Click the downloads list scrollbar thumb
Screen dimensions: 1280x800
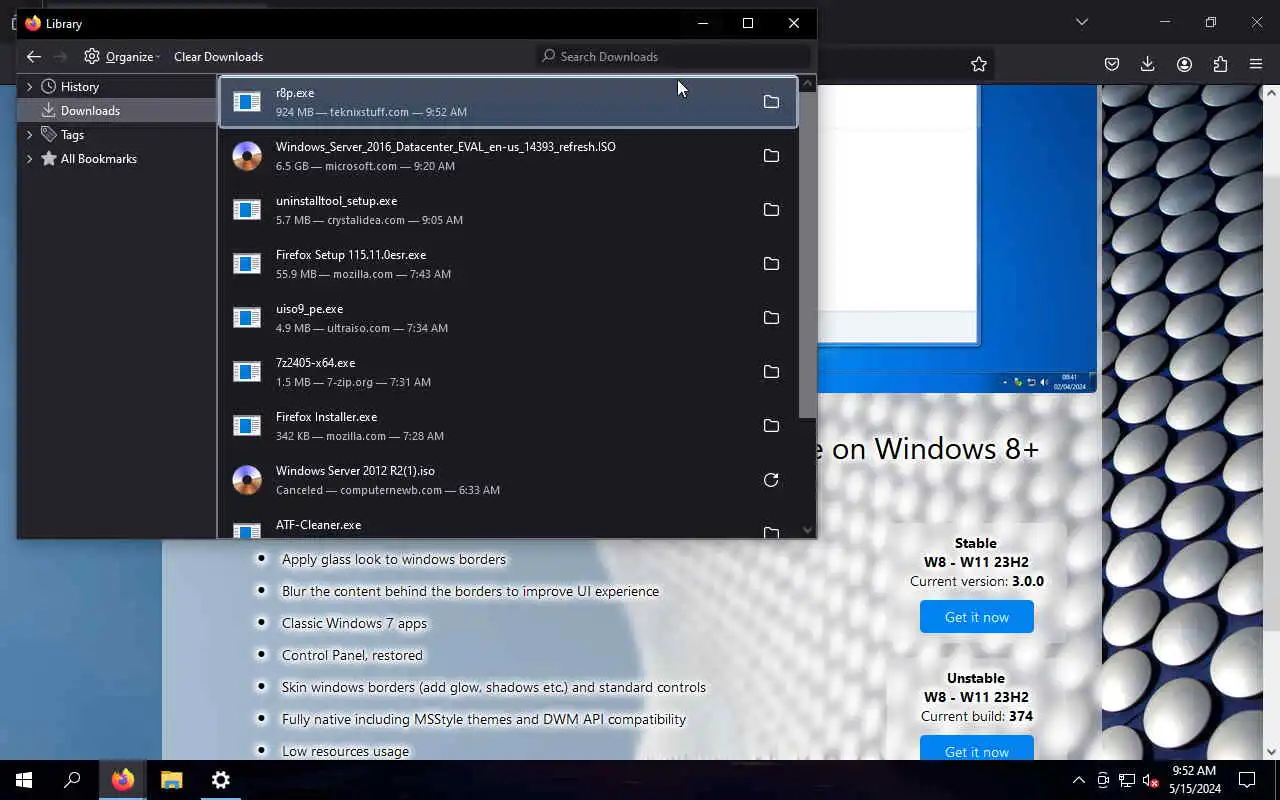coord(807,255)
